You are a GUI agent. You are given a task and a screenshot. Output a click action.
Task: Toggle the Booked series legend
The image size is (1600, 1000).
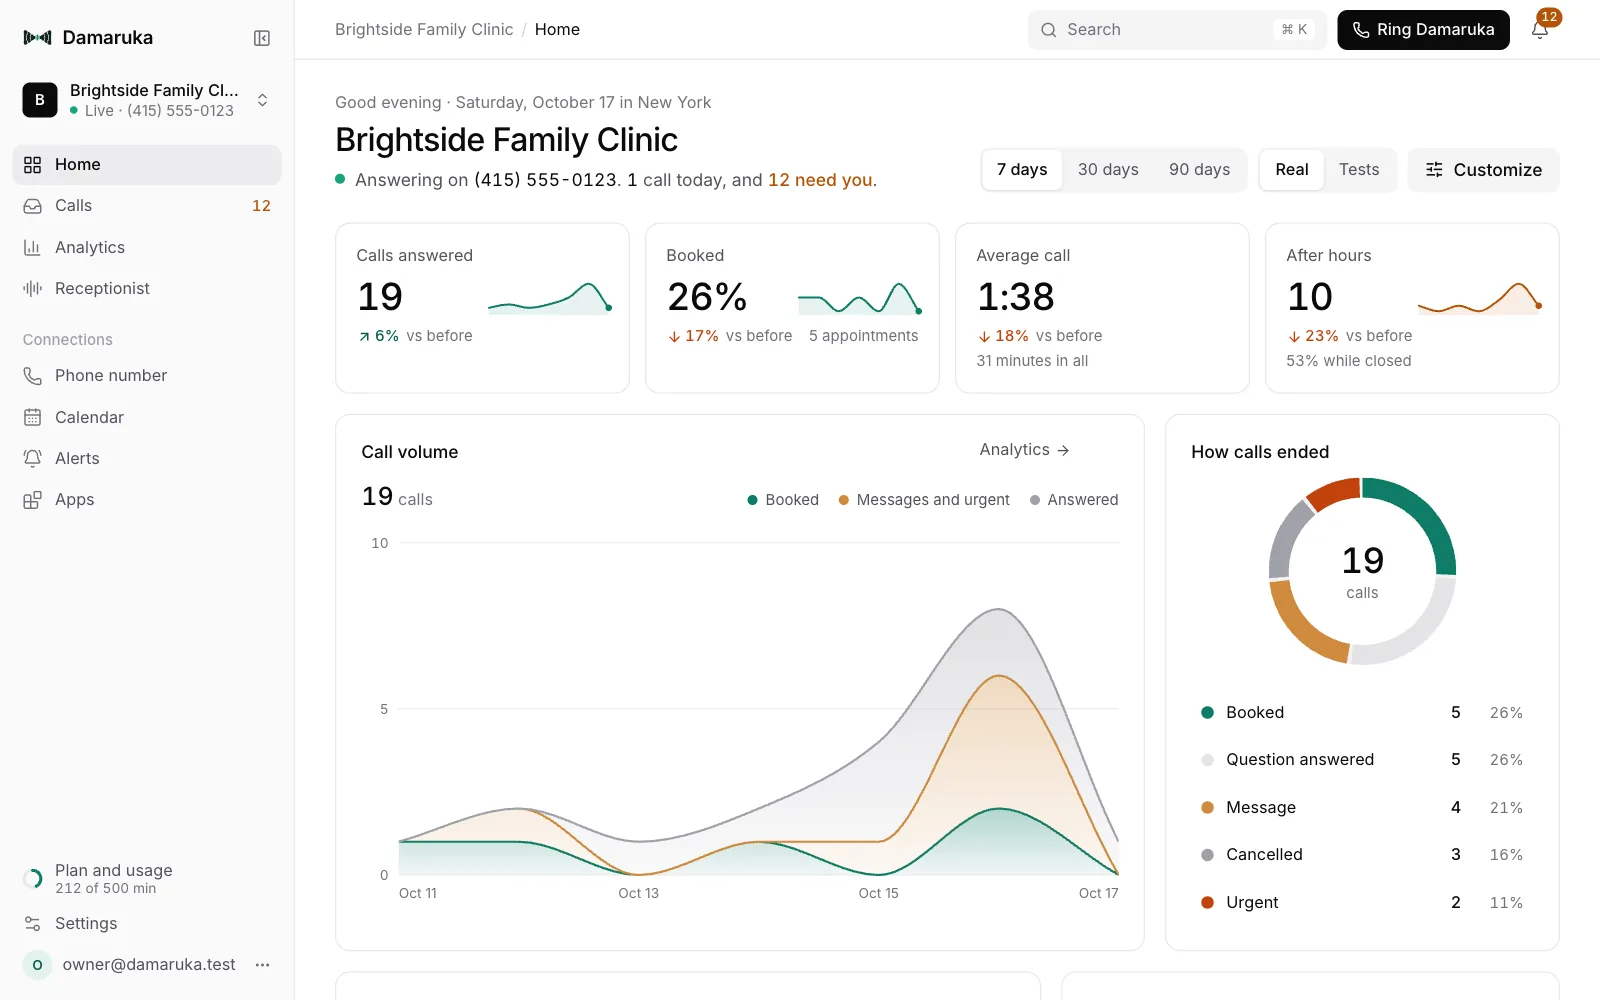point(783,500)
